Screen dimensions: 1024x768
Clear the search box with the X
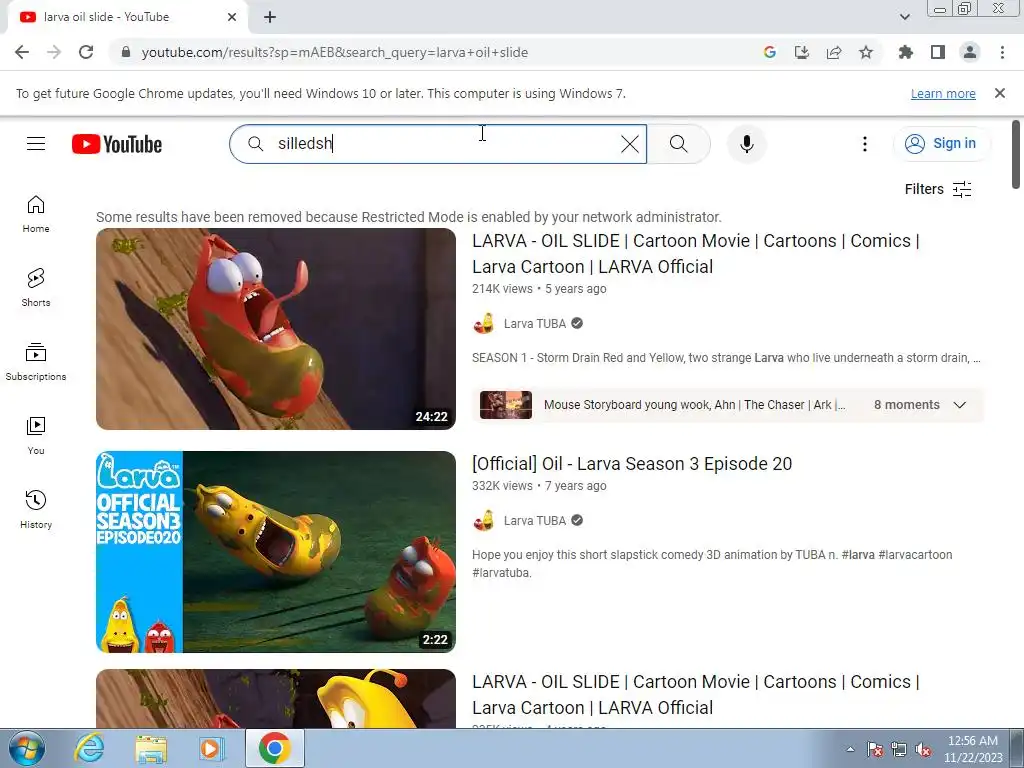pyautogui.click(x=630, y=144)
